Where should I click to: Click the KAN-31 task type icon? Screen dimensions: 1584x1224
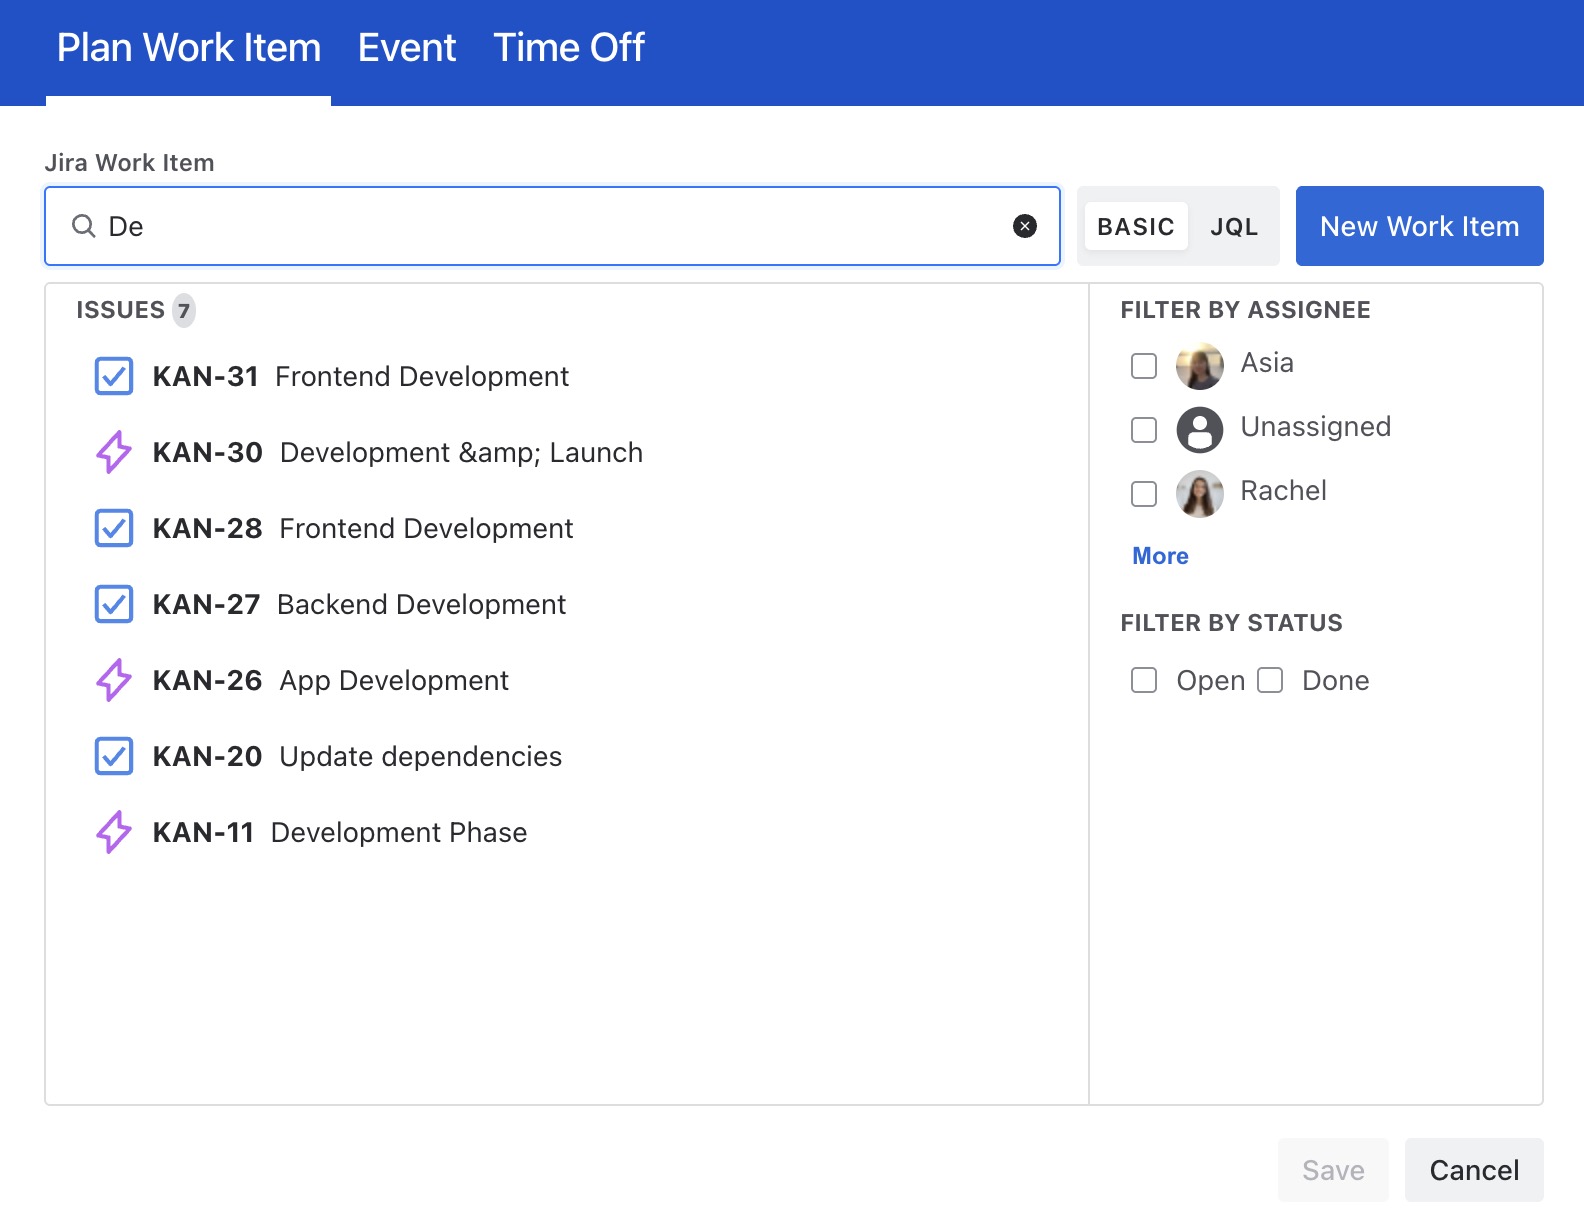tap(114, 377)
